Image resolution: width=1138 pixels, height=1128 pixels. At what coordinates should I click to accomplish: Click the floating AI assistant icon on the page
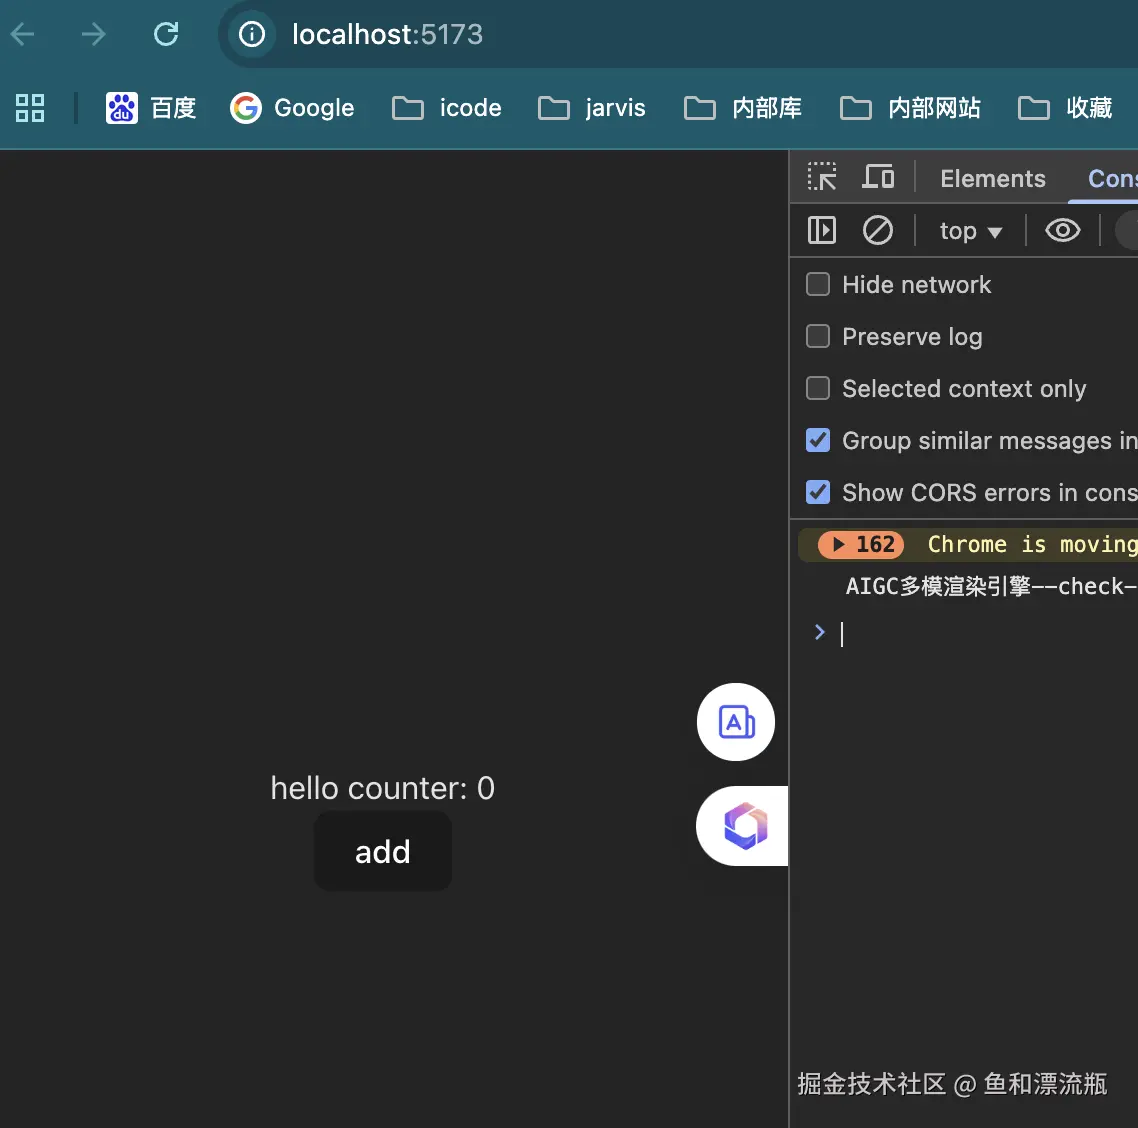pos(735,722)
